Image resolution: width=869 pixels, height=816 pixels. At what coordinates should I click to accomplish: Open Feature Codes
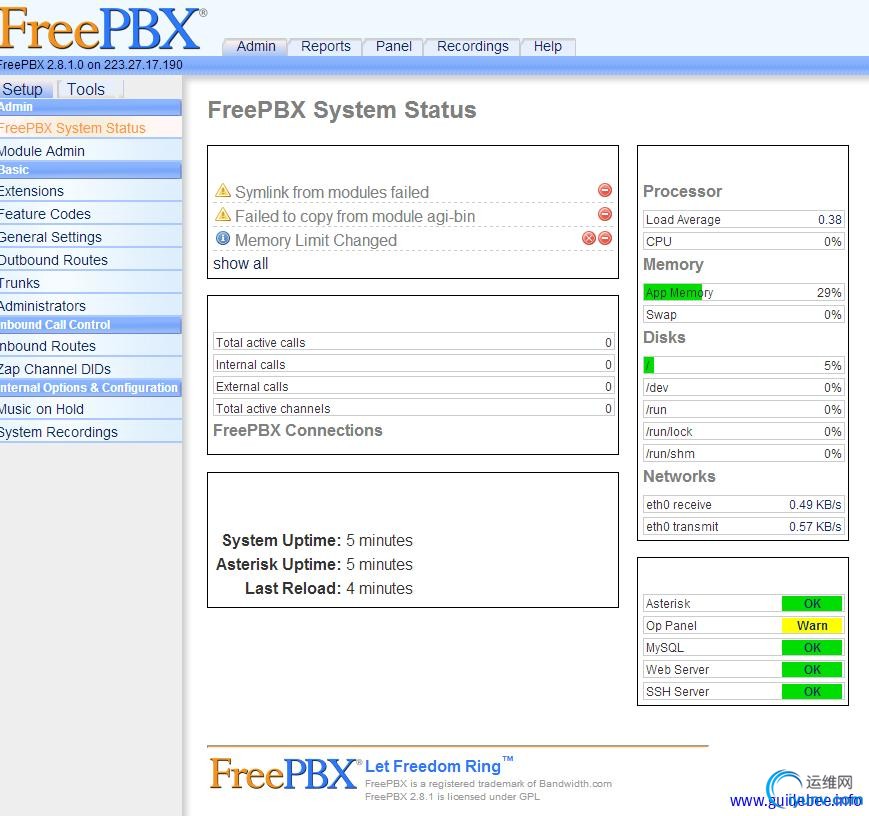coord(91,214)
